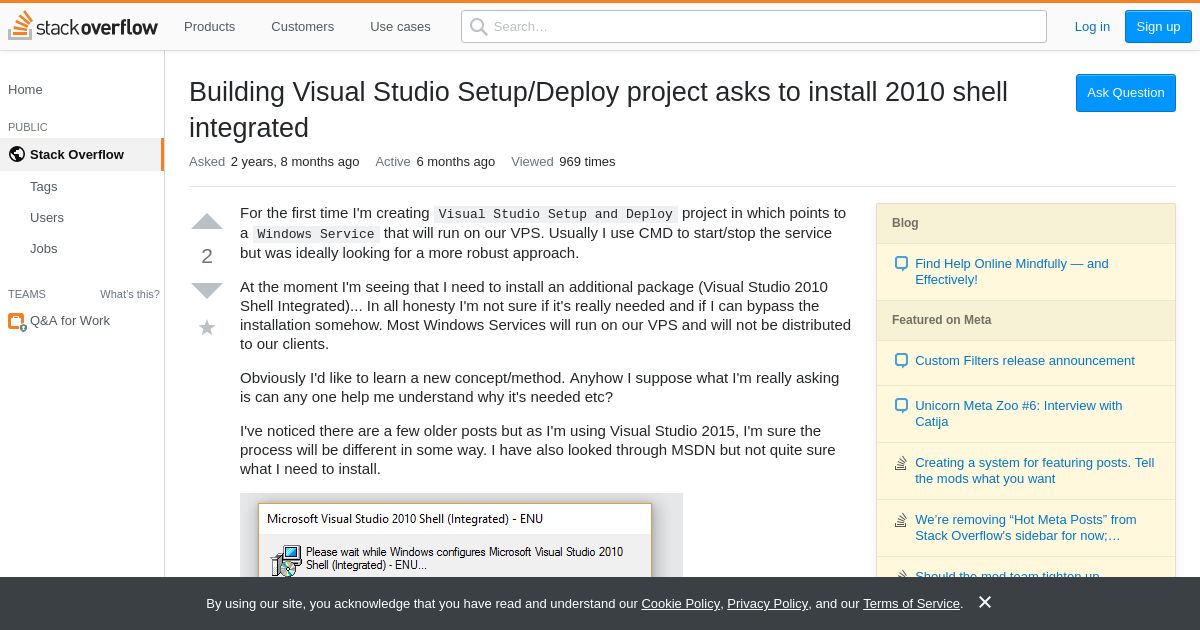Click the vote count 2

click(x=207, y=257)
